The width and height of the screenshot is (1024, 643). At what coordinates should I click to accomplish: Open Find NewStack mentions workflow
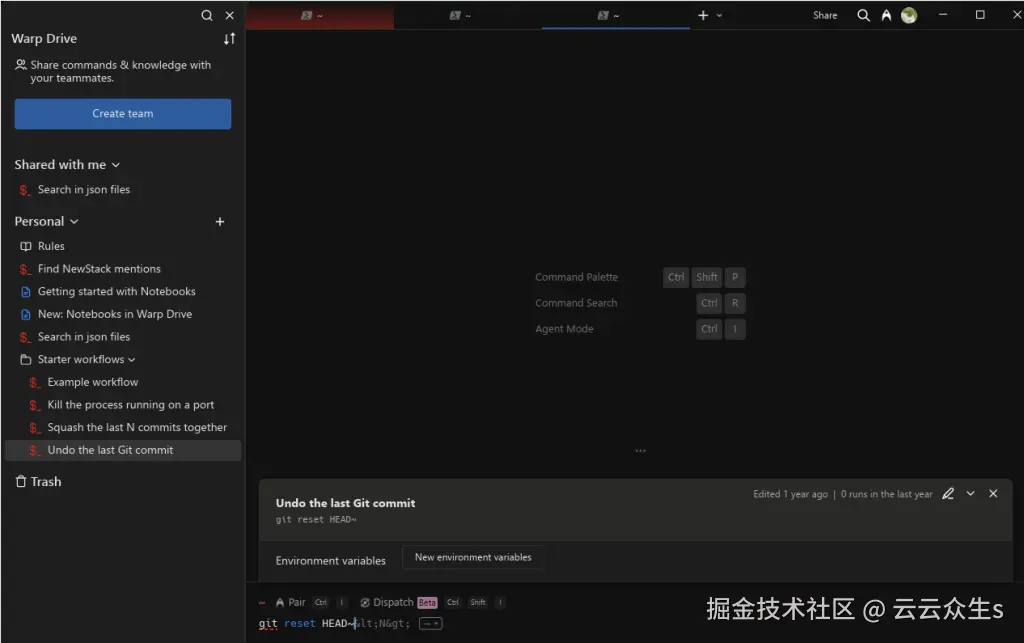(99, 269)
